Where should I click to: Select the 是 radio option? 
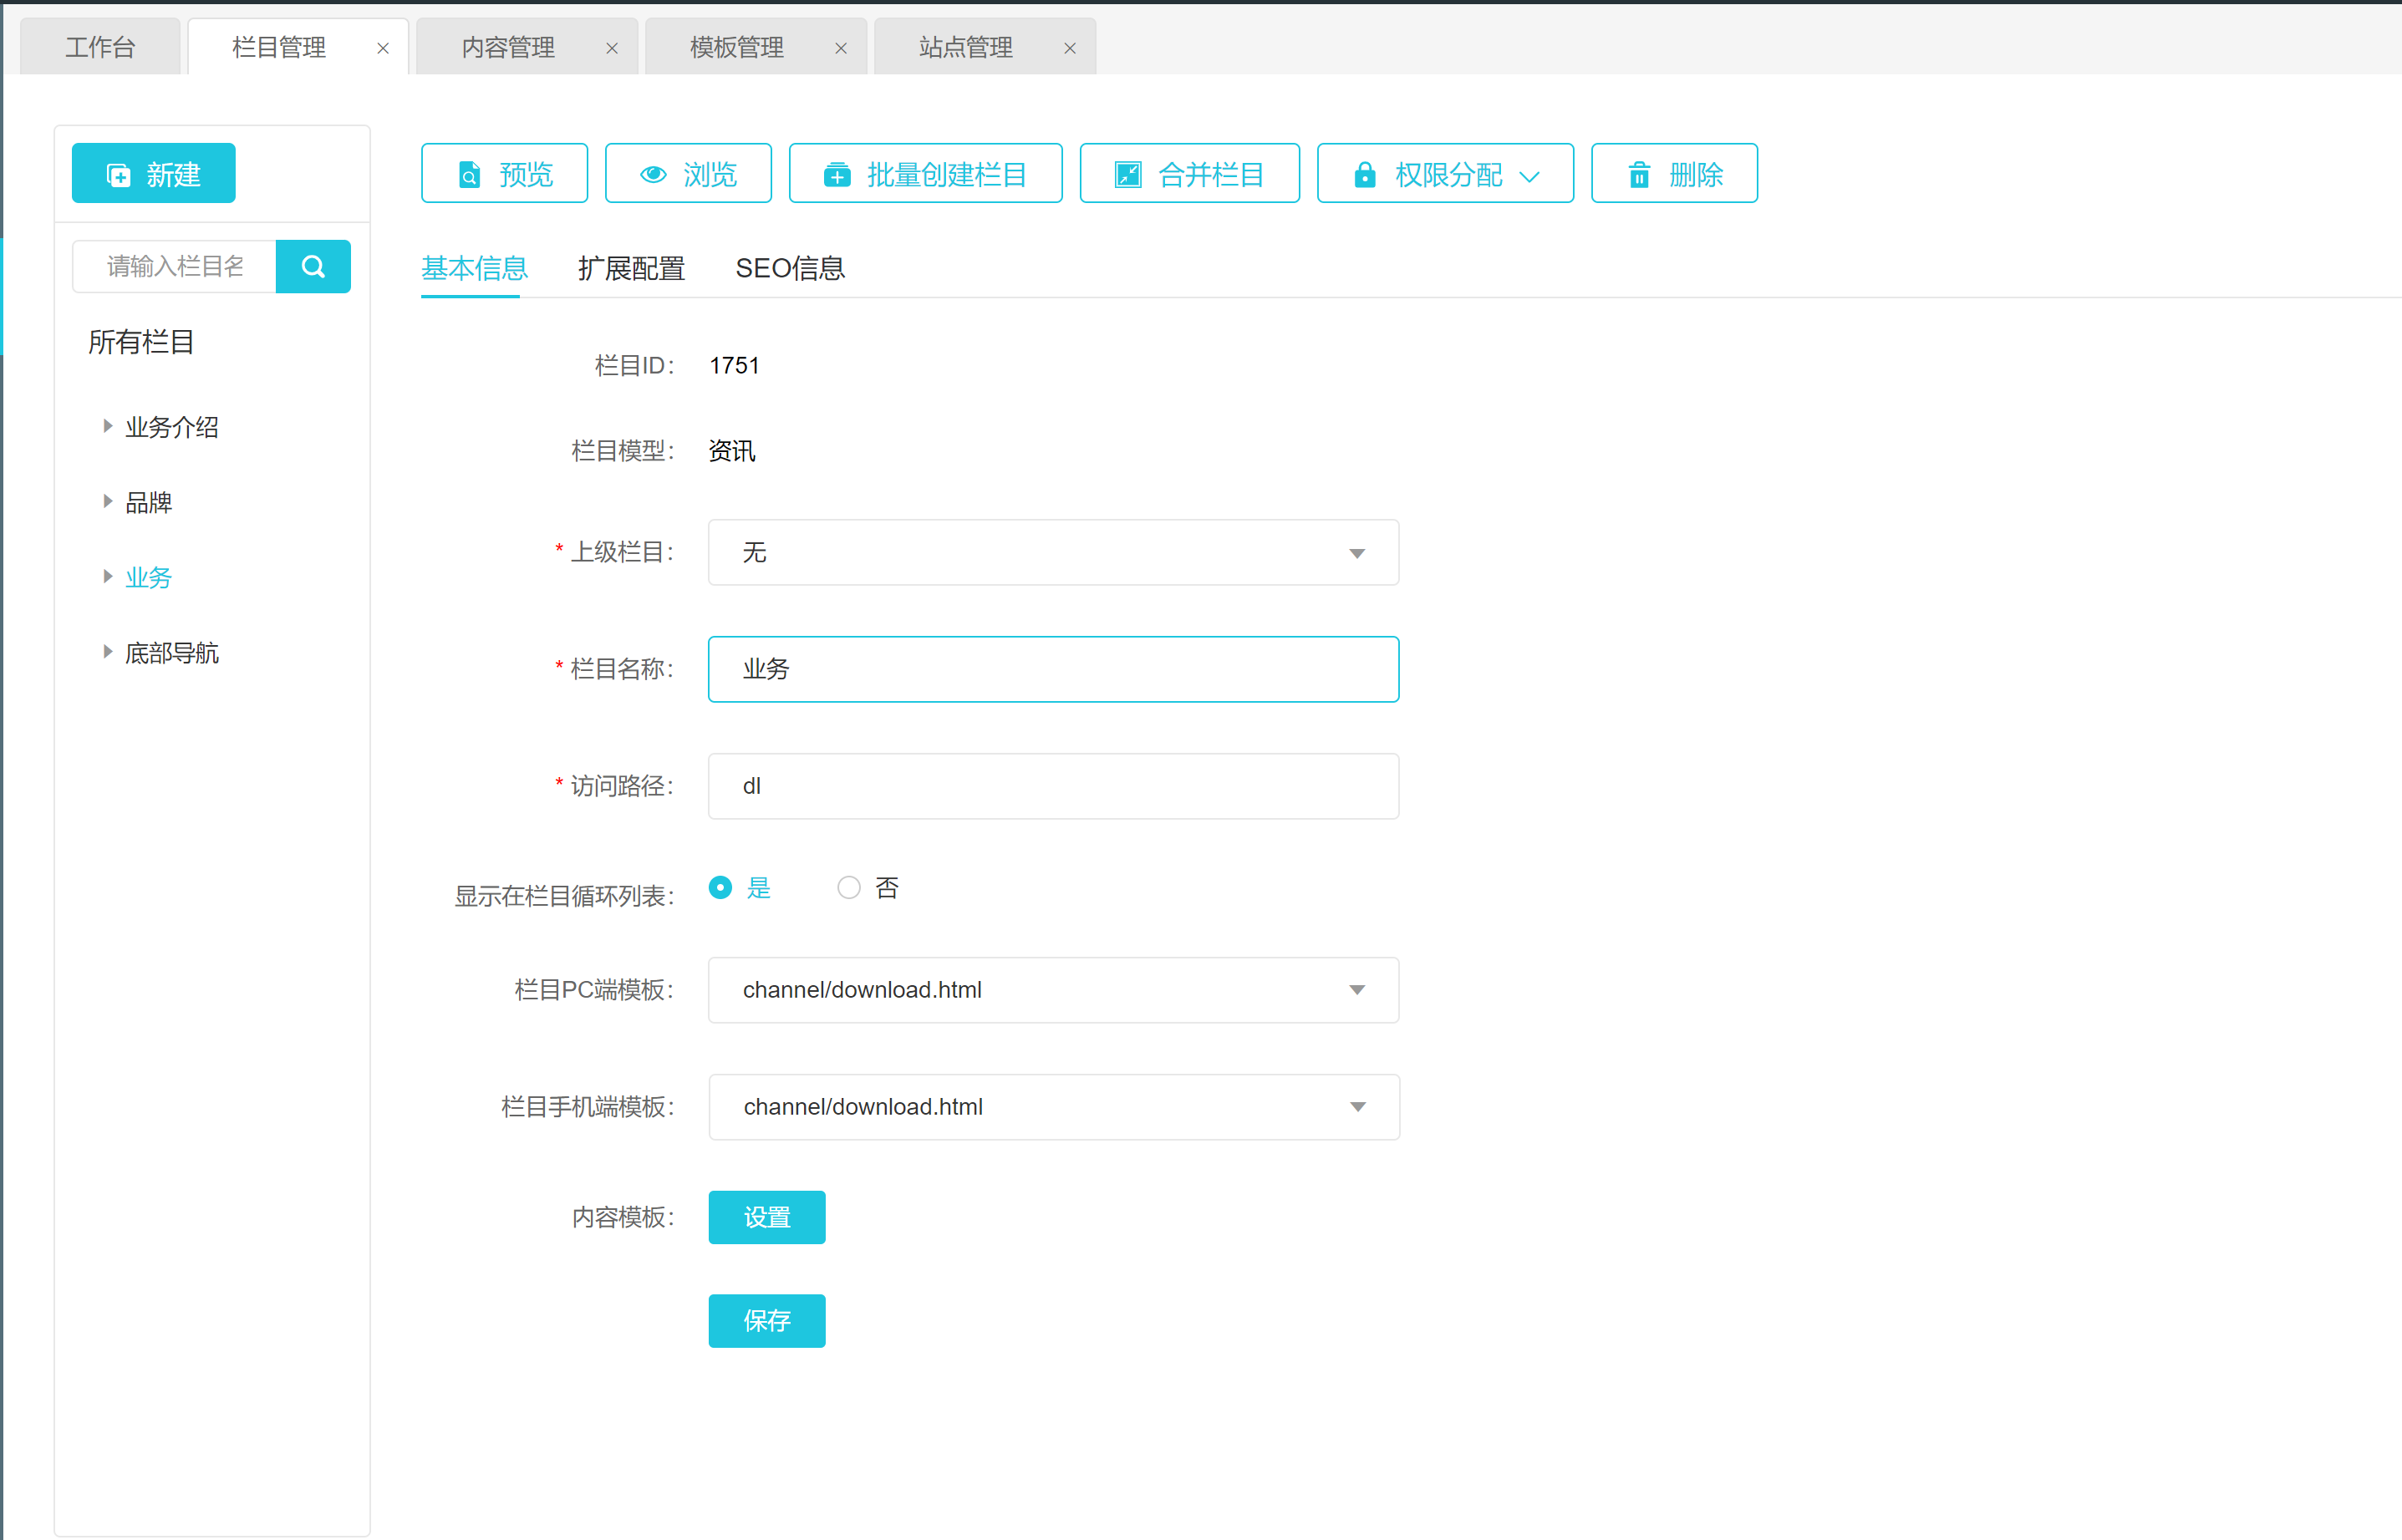pyautogui.click(x=720, y=888)
